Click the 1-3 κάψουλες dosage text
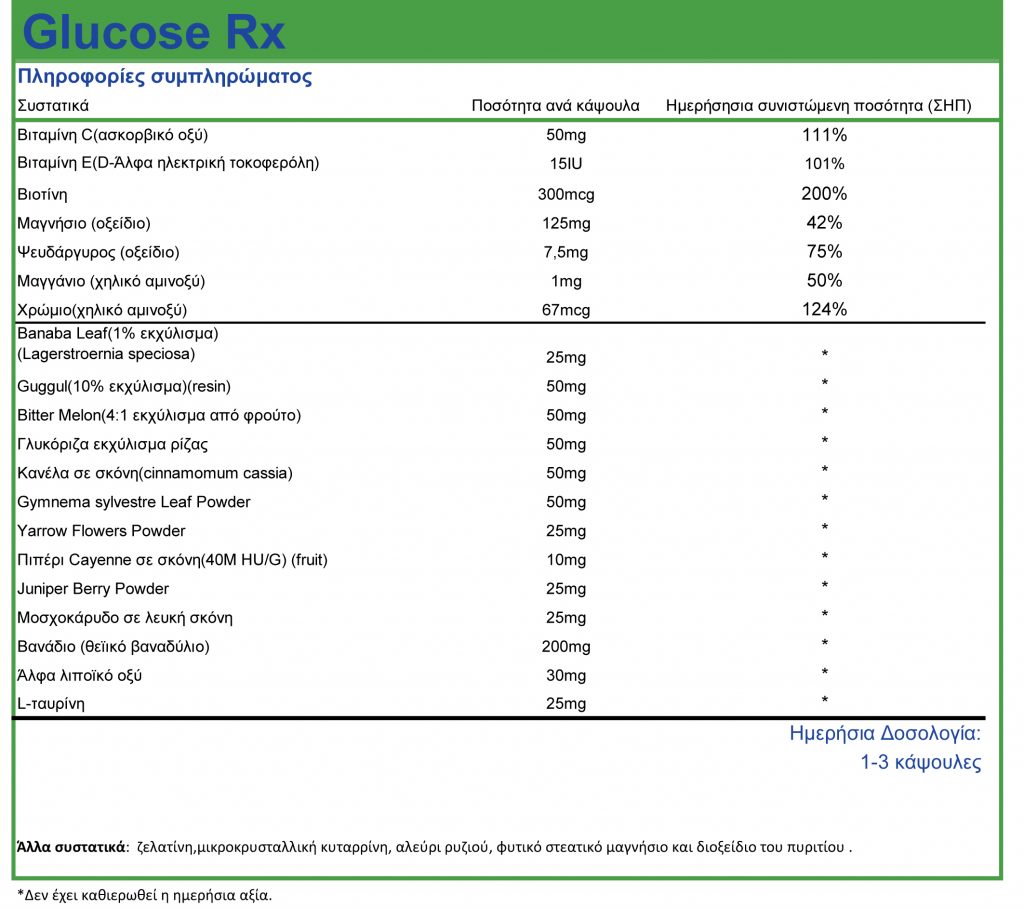The width and height of the screenshot is (1024, 908). [x=921, y=762]
